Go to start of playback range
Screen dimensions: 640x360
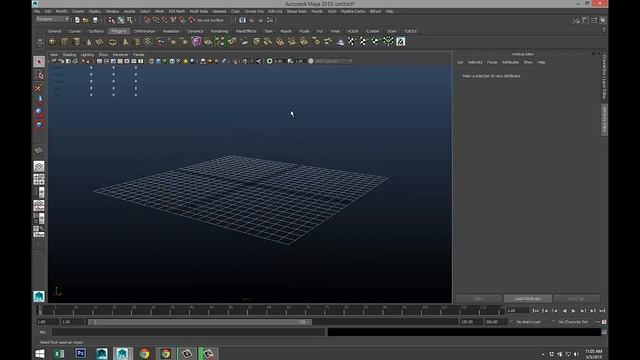[x=535, y=311]
